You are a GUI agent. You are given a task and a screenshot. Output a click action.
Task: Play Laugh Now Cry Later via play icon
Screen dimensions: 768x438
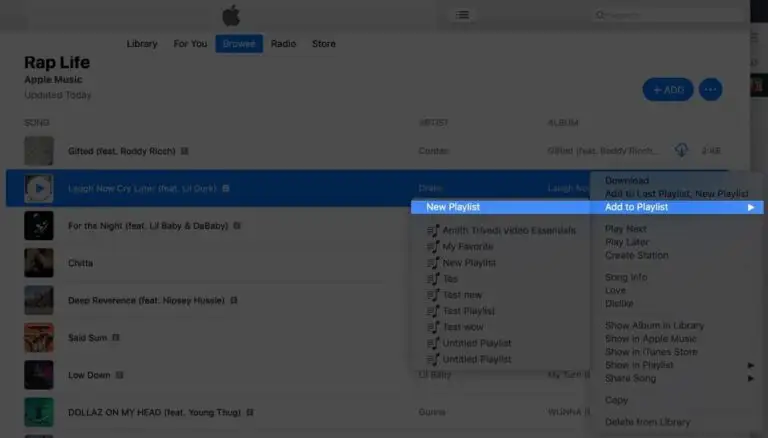pyautogui.click(x=39, y=188)
